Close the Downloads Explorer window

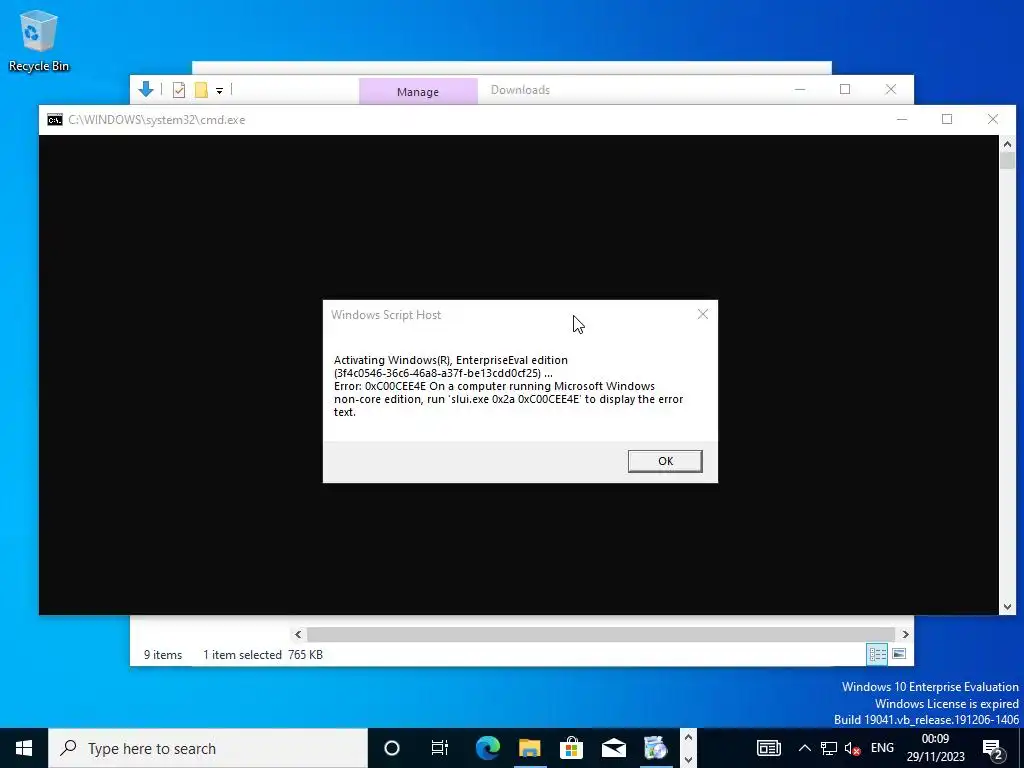891,89
